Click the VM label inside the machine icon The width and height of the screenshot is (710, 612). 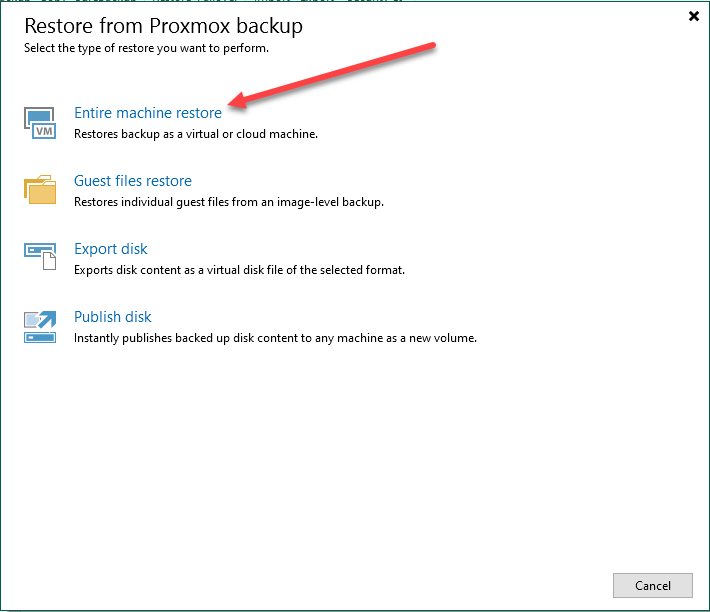coord(44,131)
